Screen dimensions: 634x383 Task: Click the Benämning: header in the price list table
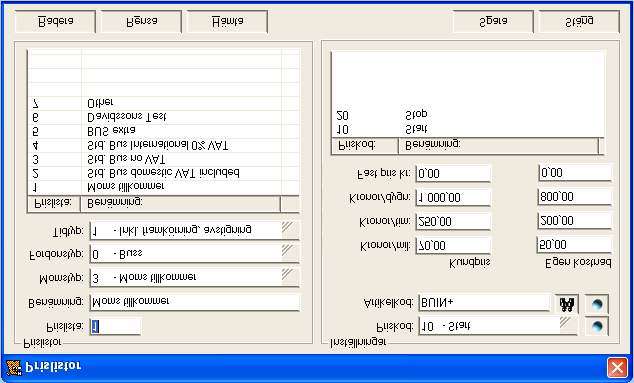point(180,203)
